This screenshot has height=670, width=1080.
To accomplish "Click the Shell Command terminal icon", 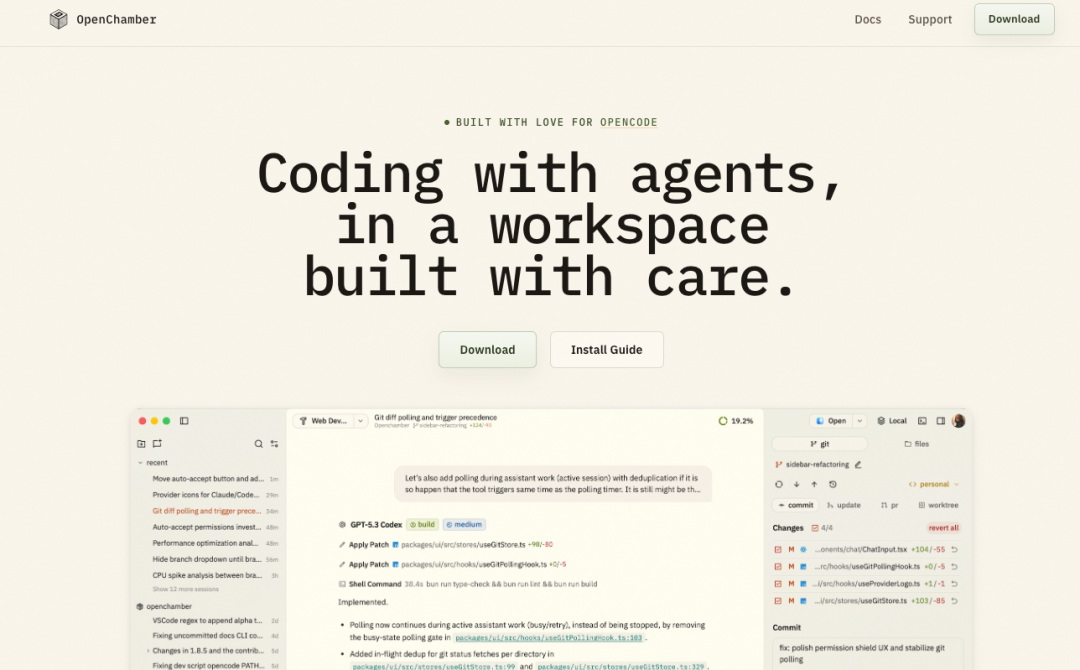I will tap(342, 584).
